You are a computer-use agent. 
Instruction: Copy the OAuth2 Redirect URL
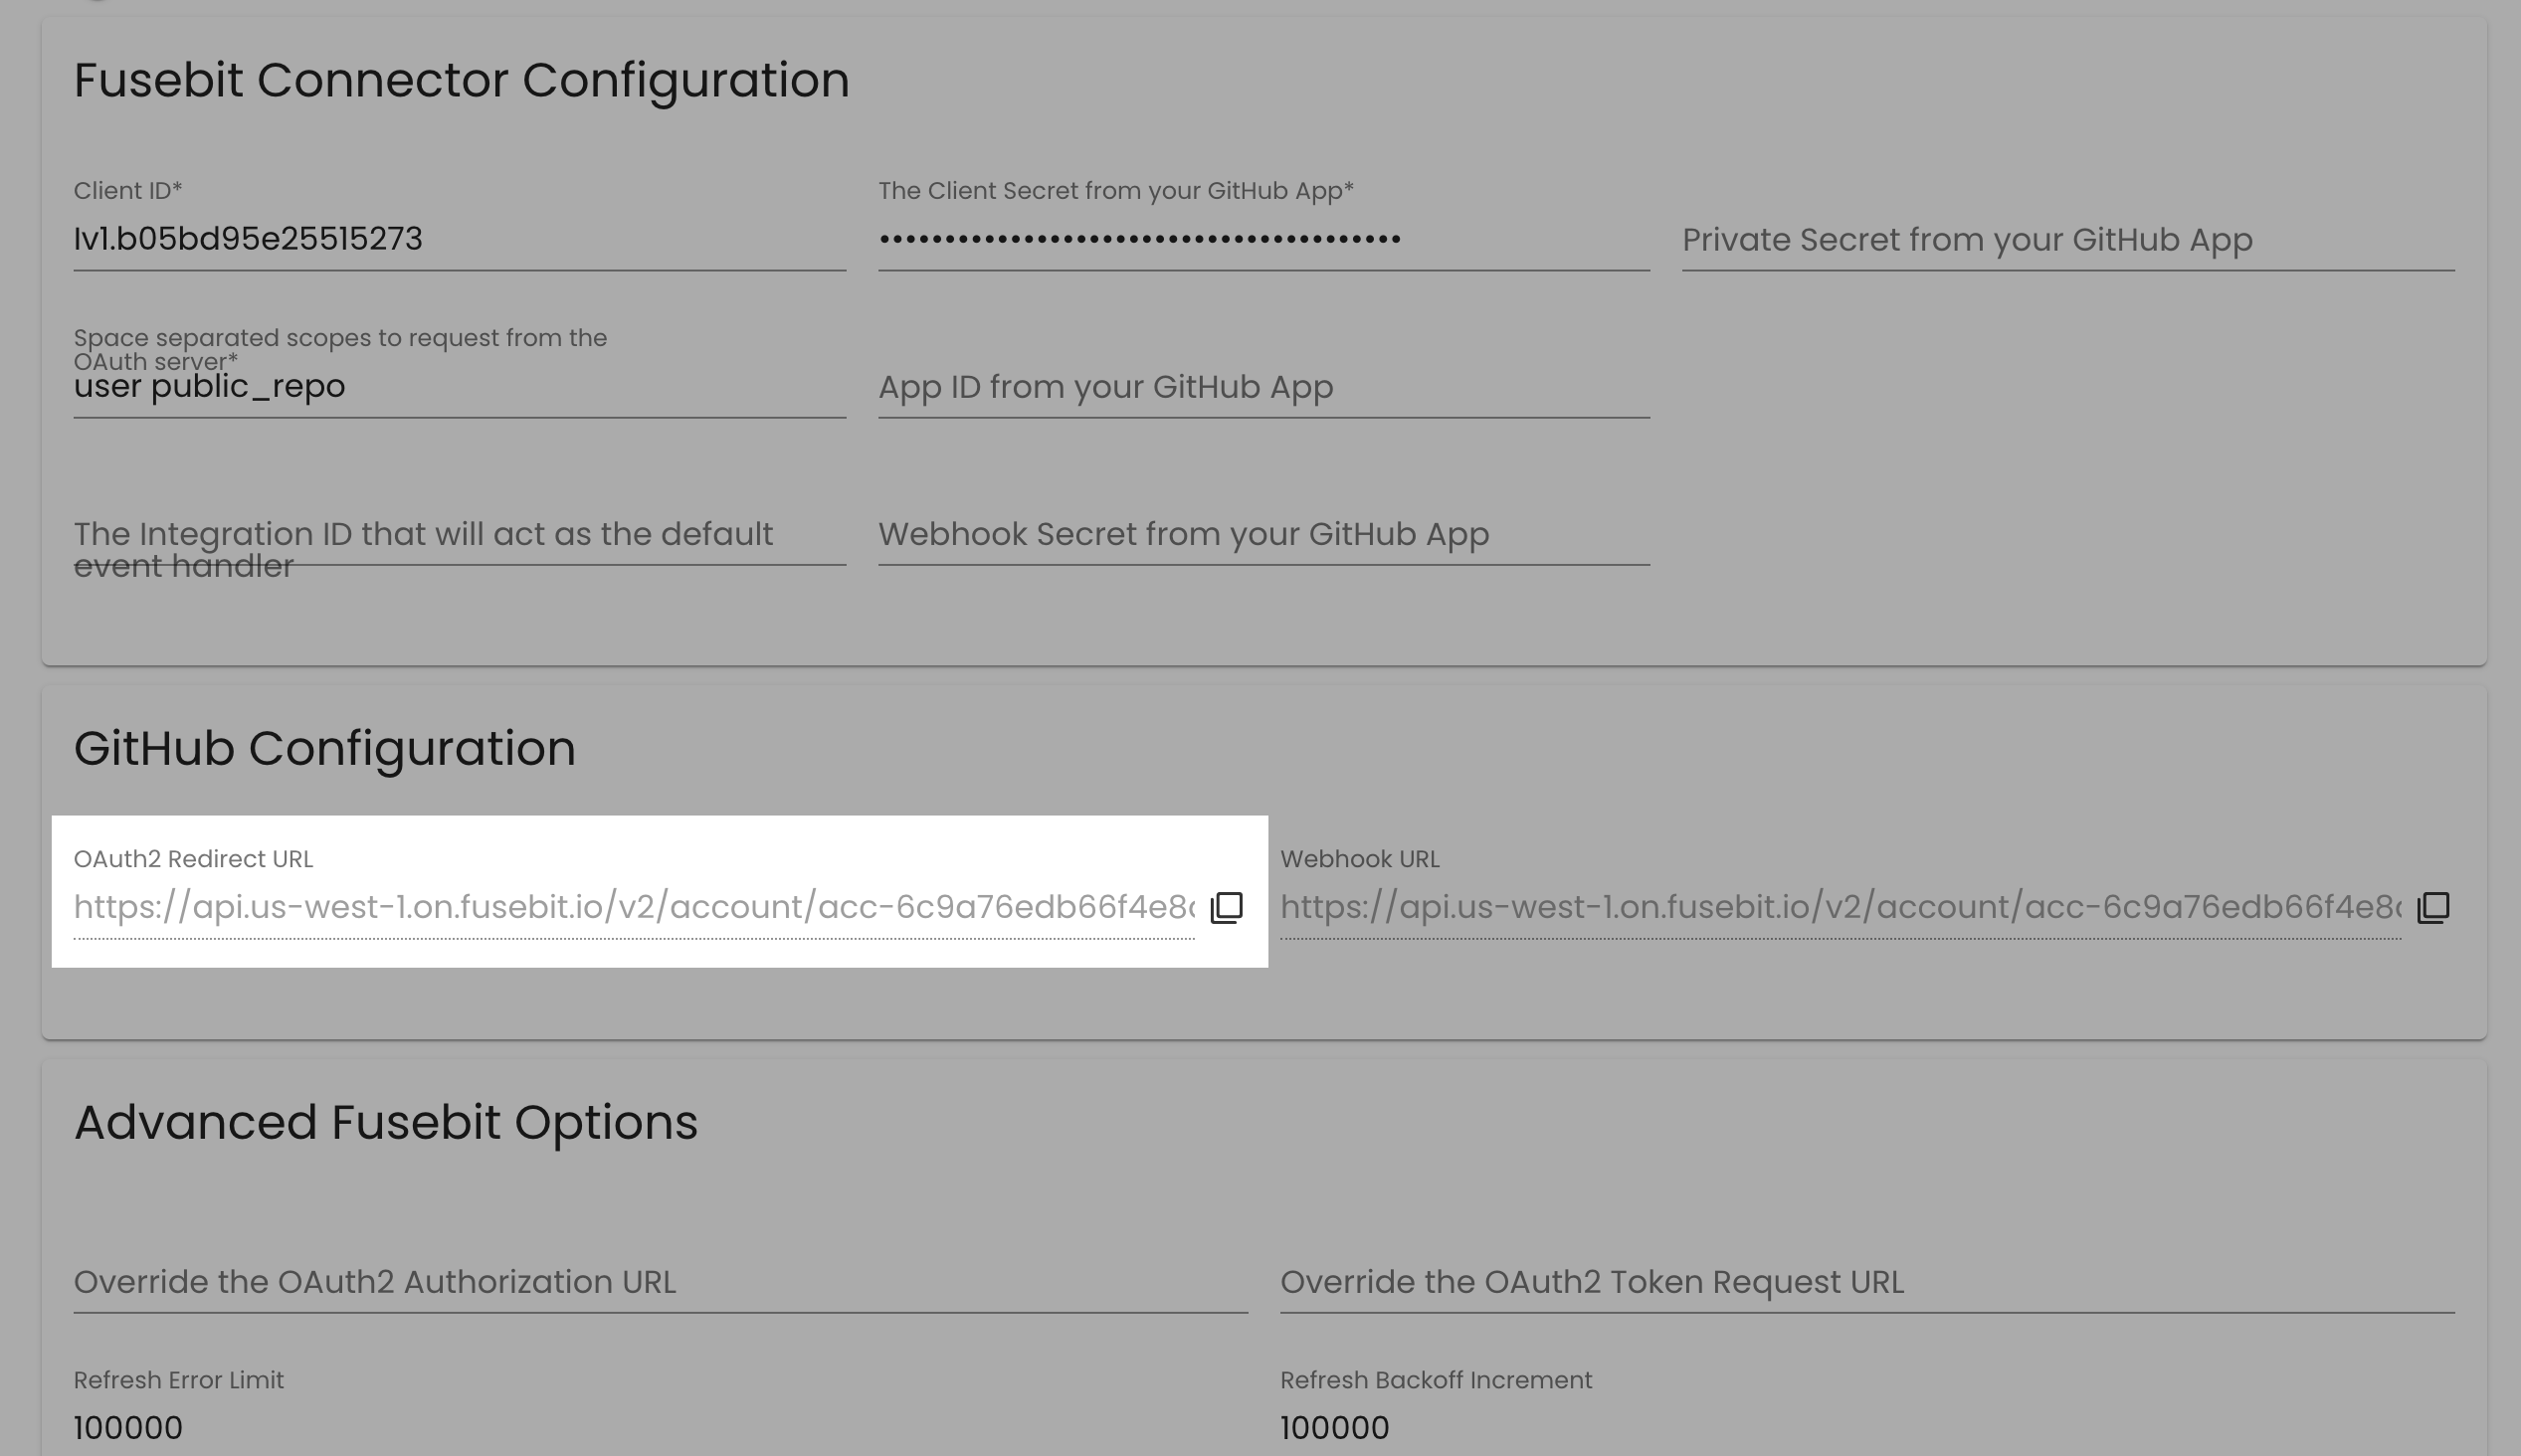[1226, 907]
